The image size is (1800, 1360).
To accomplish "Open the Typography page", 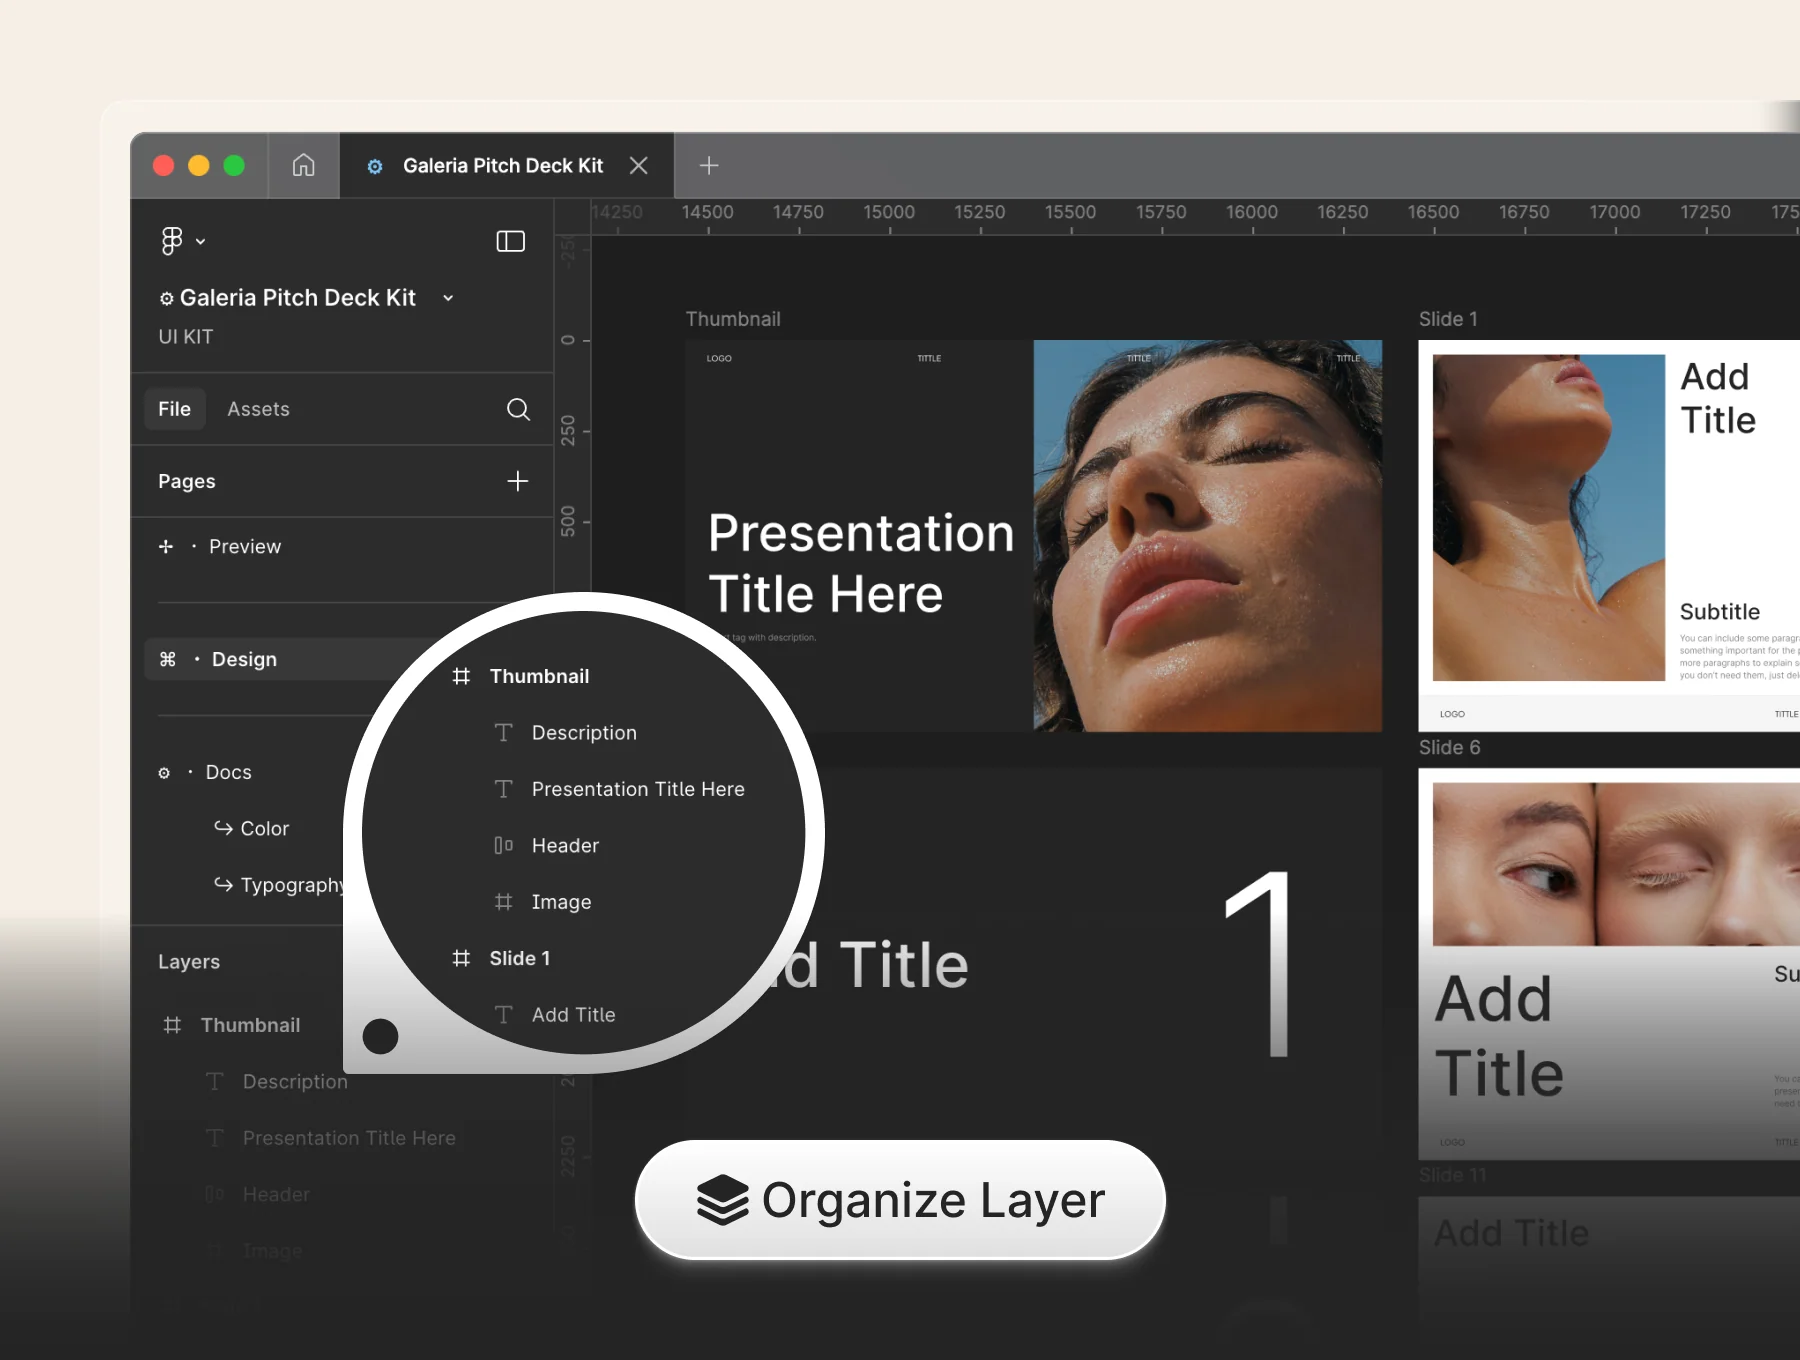I will pos(291,885).
